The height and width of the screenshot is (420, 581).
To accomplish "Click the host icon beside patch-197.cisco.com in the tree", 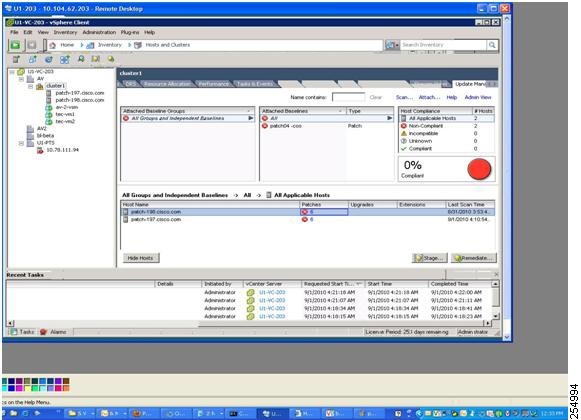I will pos(49,93).
